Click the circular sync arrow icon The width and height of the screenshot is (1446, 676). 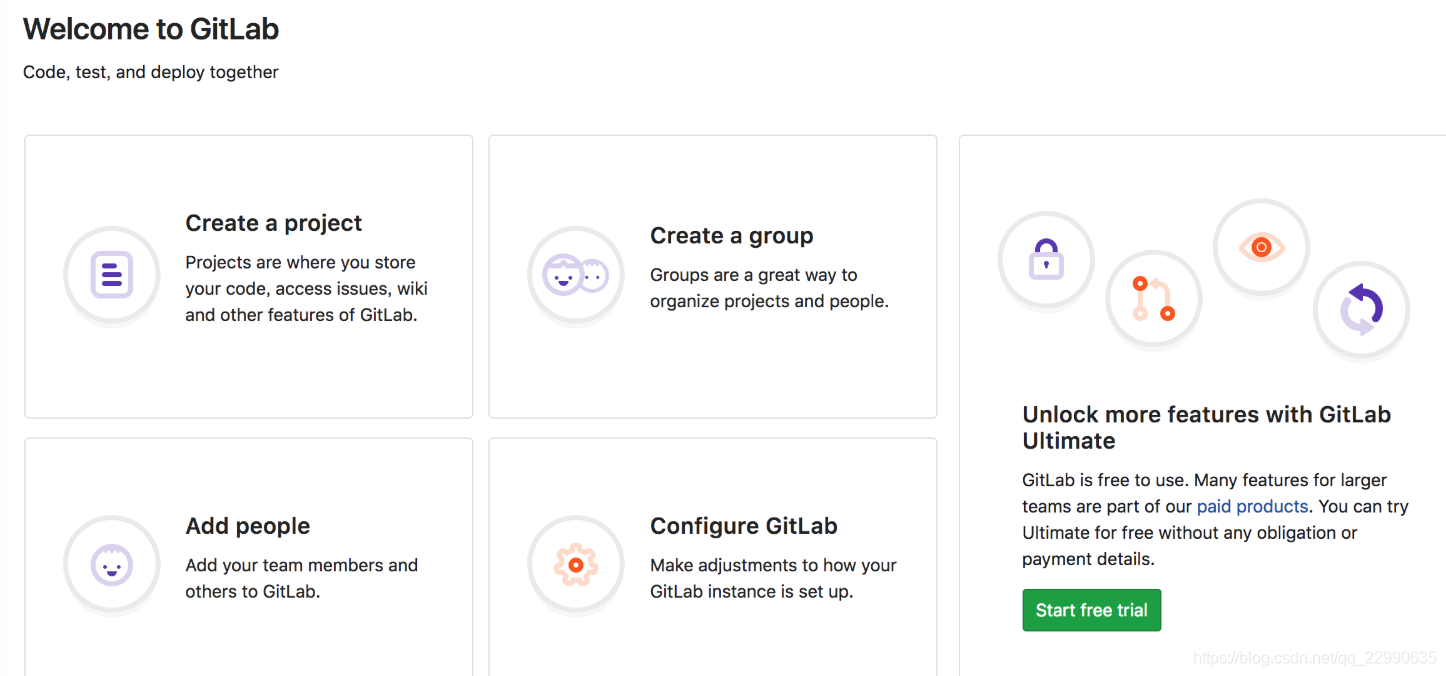[1361, 310]
